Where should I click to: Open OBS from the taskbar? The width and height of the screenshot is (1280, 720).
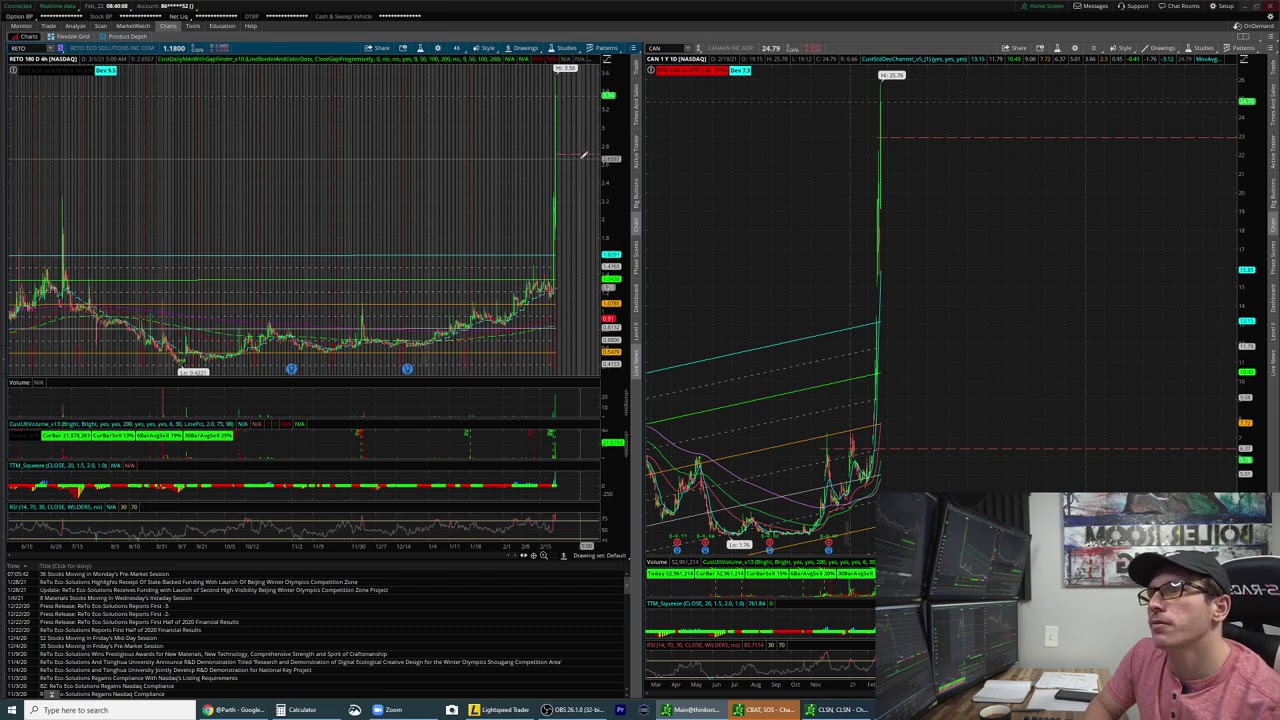click(x=575, y=710)
